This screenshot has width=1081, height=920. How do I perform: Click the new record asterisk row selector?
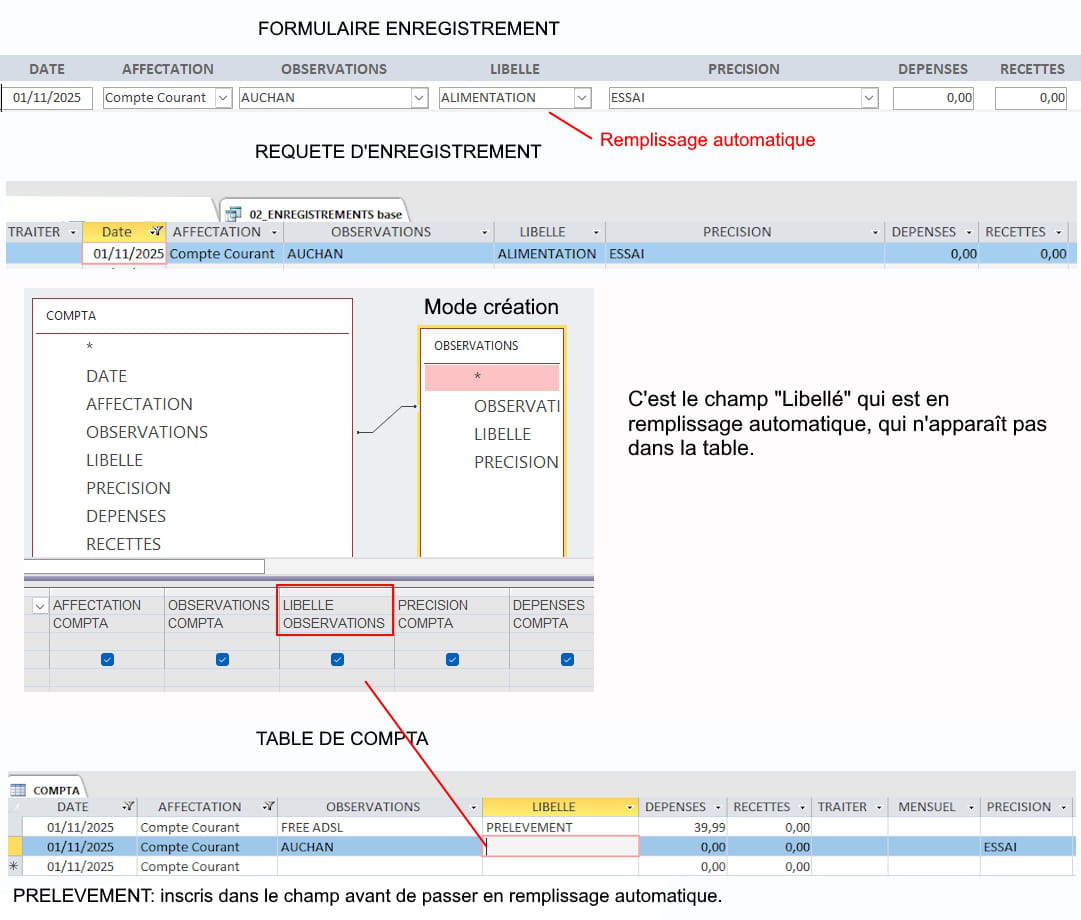14,866
